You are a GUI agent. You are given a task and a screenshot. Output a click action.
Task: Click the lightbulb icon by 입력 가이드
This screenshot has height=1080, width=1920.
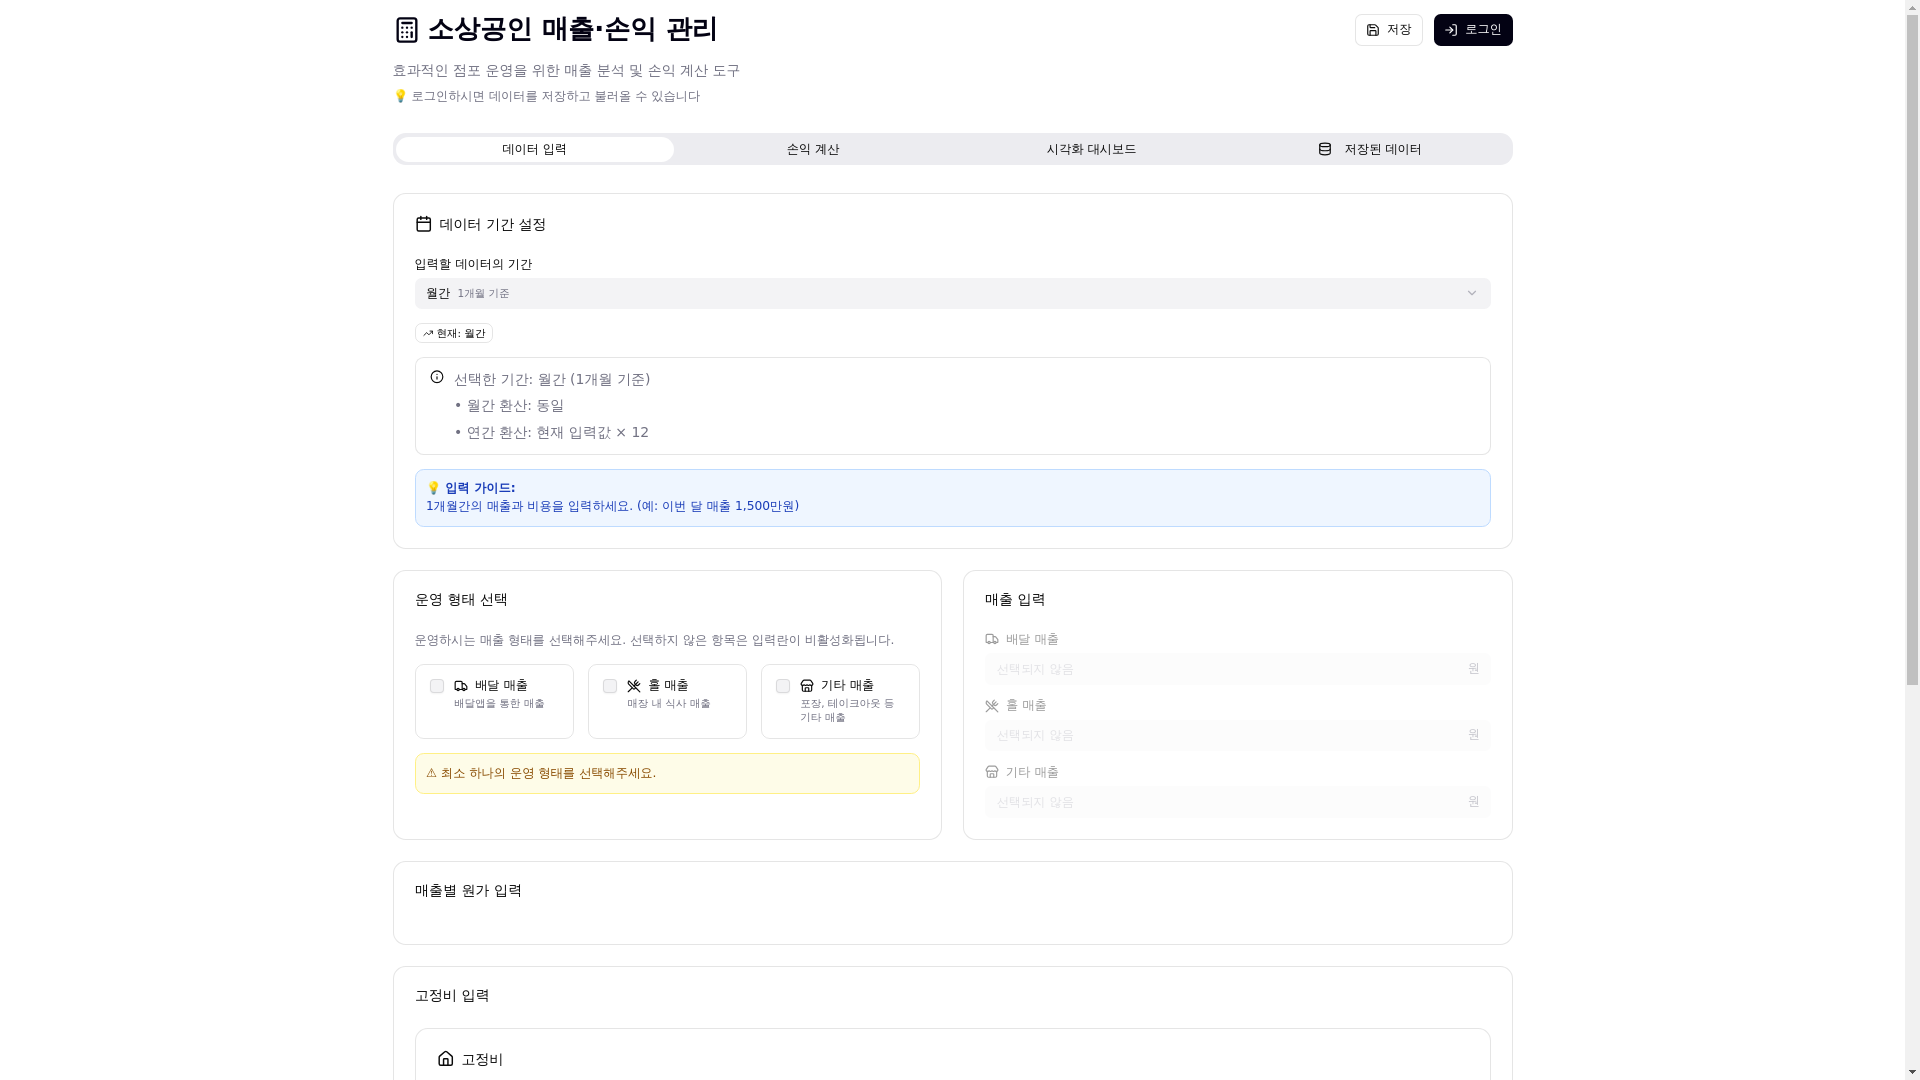(x=433, y=488)
